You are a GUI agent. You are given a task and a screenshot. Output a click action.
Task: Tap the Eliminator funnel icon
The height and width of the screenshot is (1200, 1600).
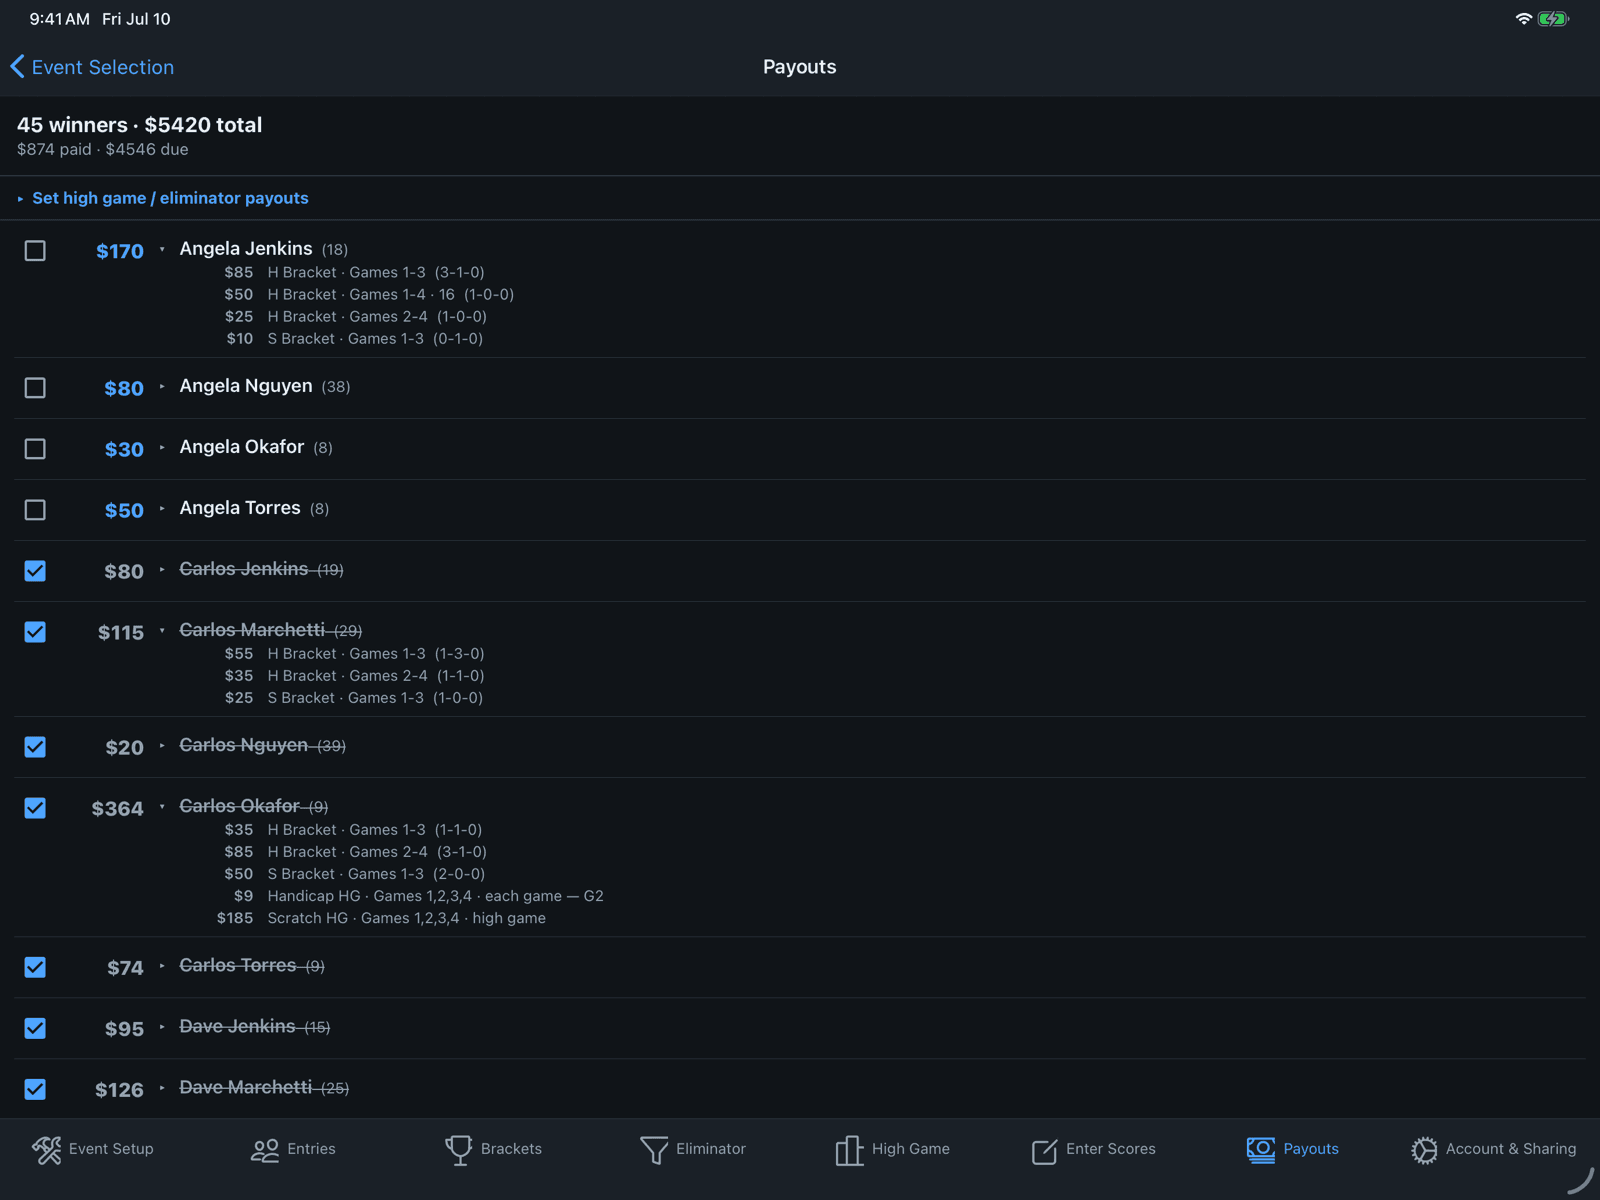[654, 1150]
